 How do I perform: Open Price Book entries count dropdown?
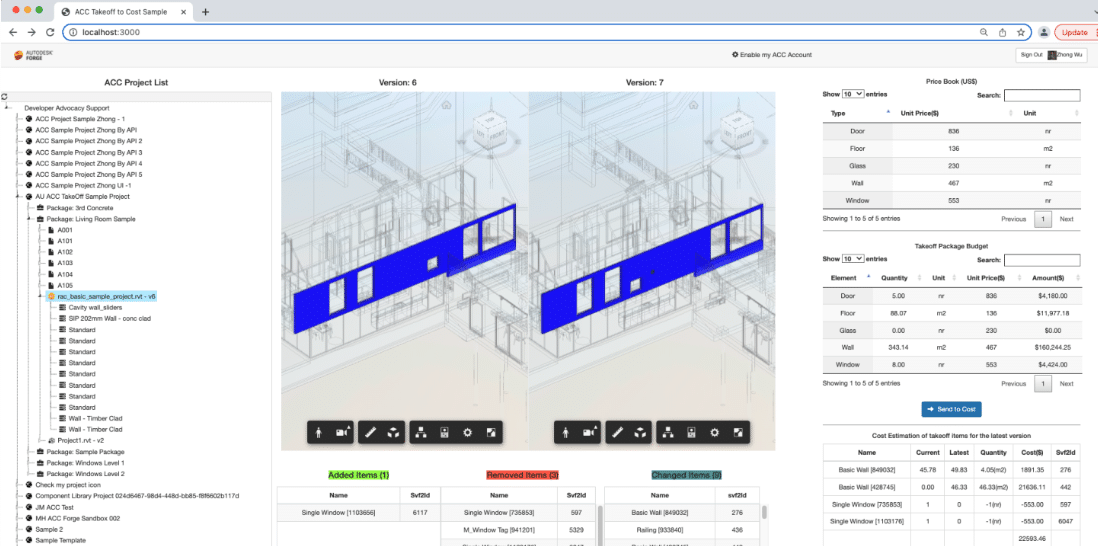tap(853, 94)
